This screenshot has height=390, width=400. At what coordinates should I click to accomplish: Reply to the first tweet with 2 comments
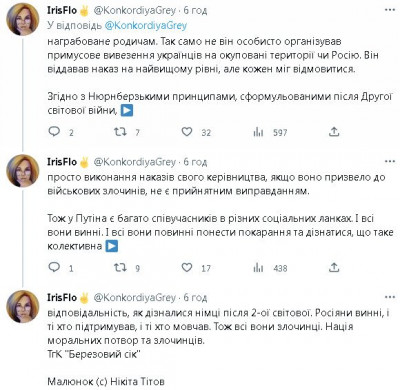click(x=54, y=132)
